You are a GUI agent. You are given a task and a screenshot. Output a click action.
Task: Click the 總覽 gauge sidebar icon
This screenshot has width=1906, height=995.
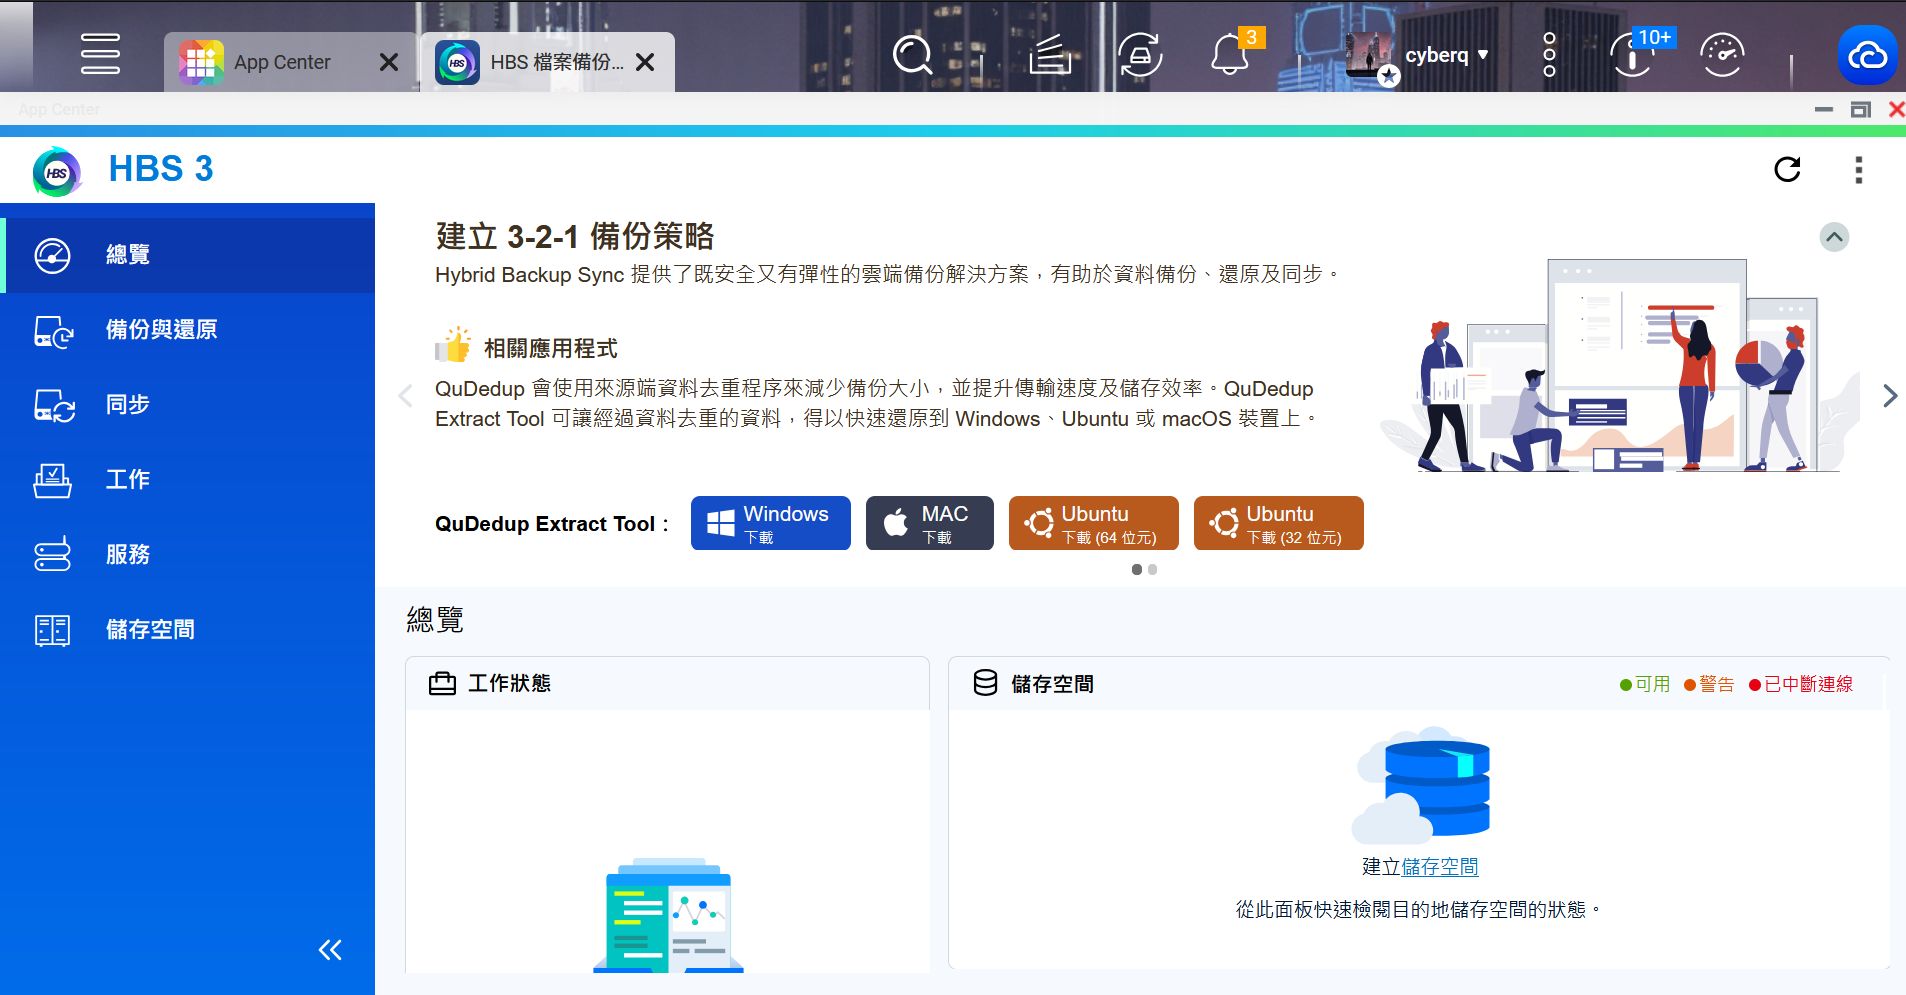pyautogui.click(x=53, y=255)
